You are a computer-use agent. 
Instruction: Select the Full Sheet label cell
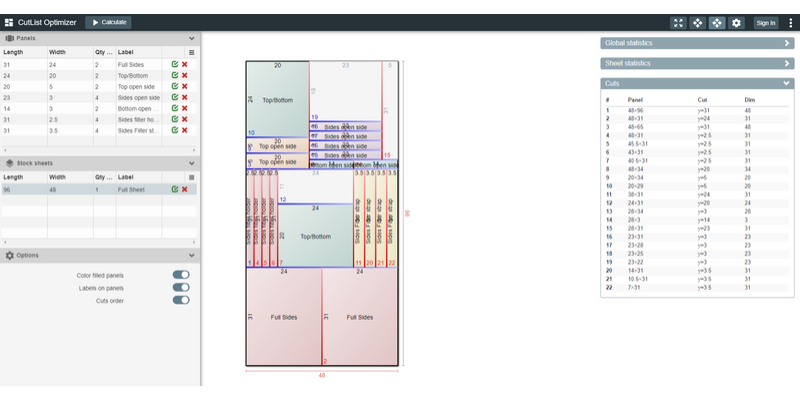click(x=139, y=189)
